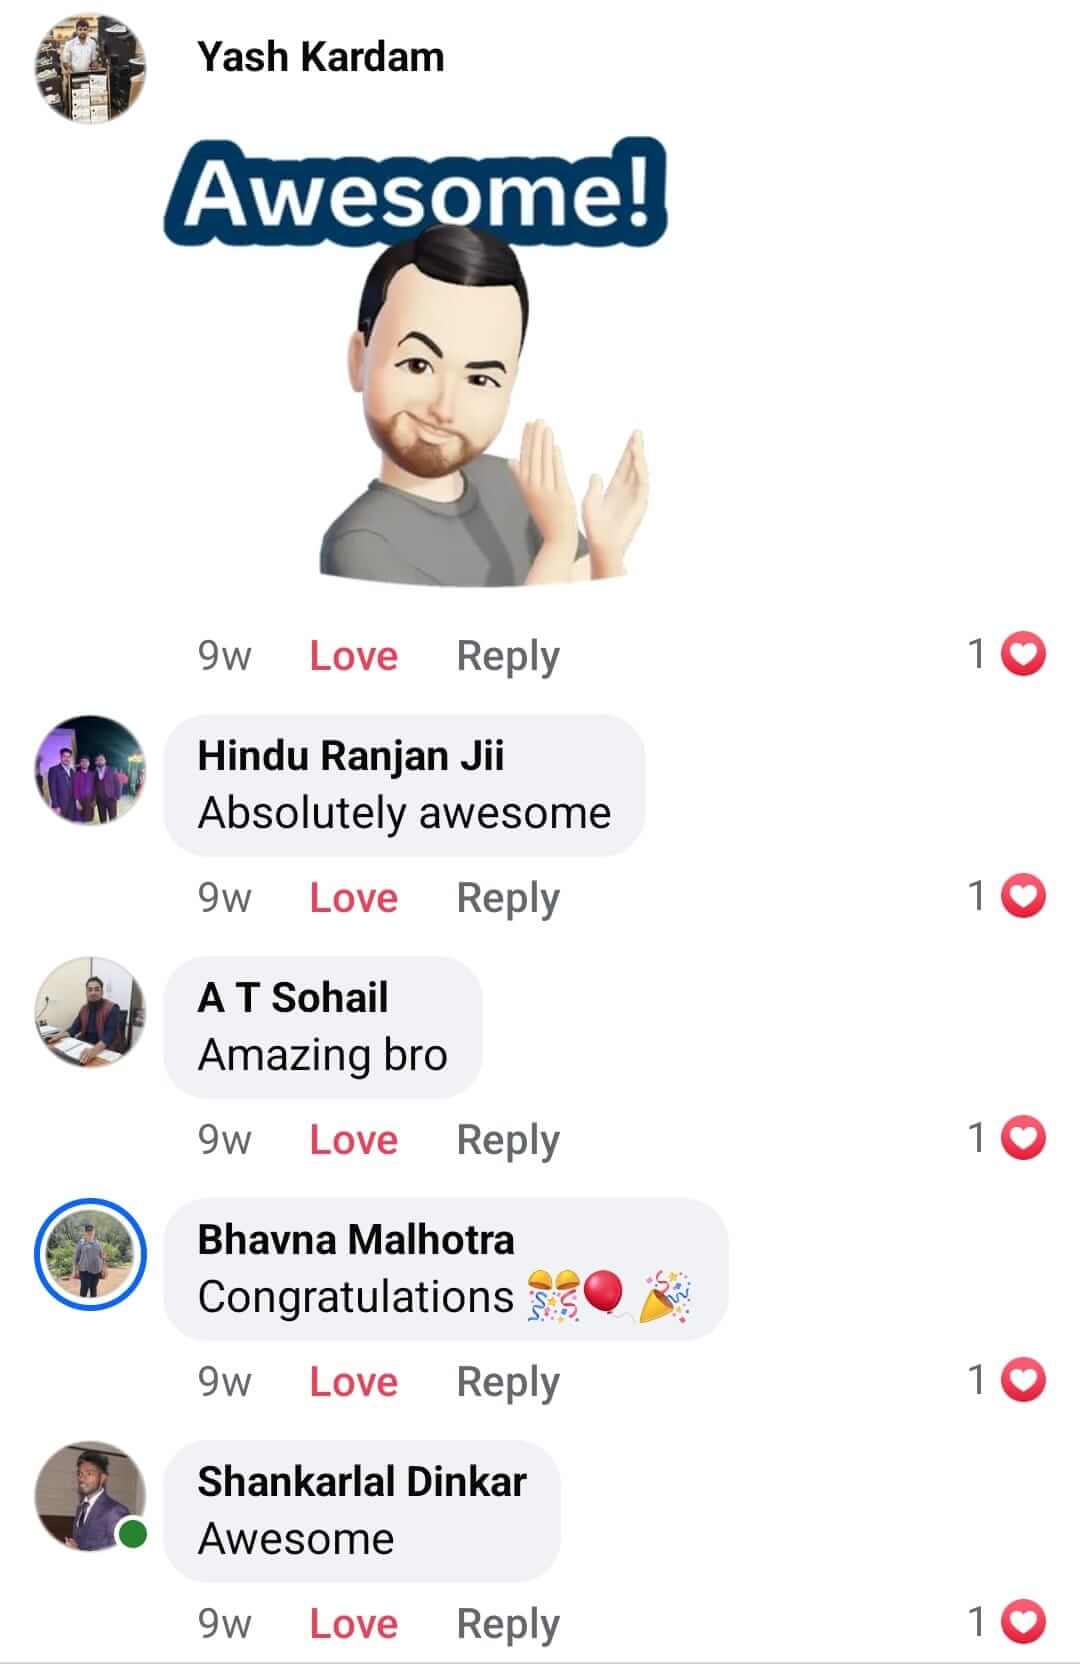Reply to Bhavna Malhotra's Congratulations comment
The width and height of the screenshot is (1080, 1668).
508,1383
